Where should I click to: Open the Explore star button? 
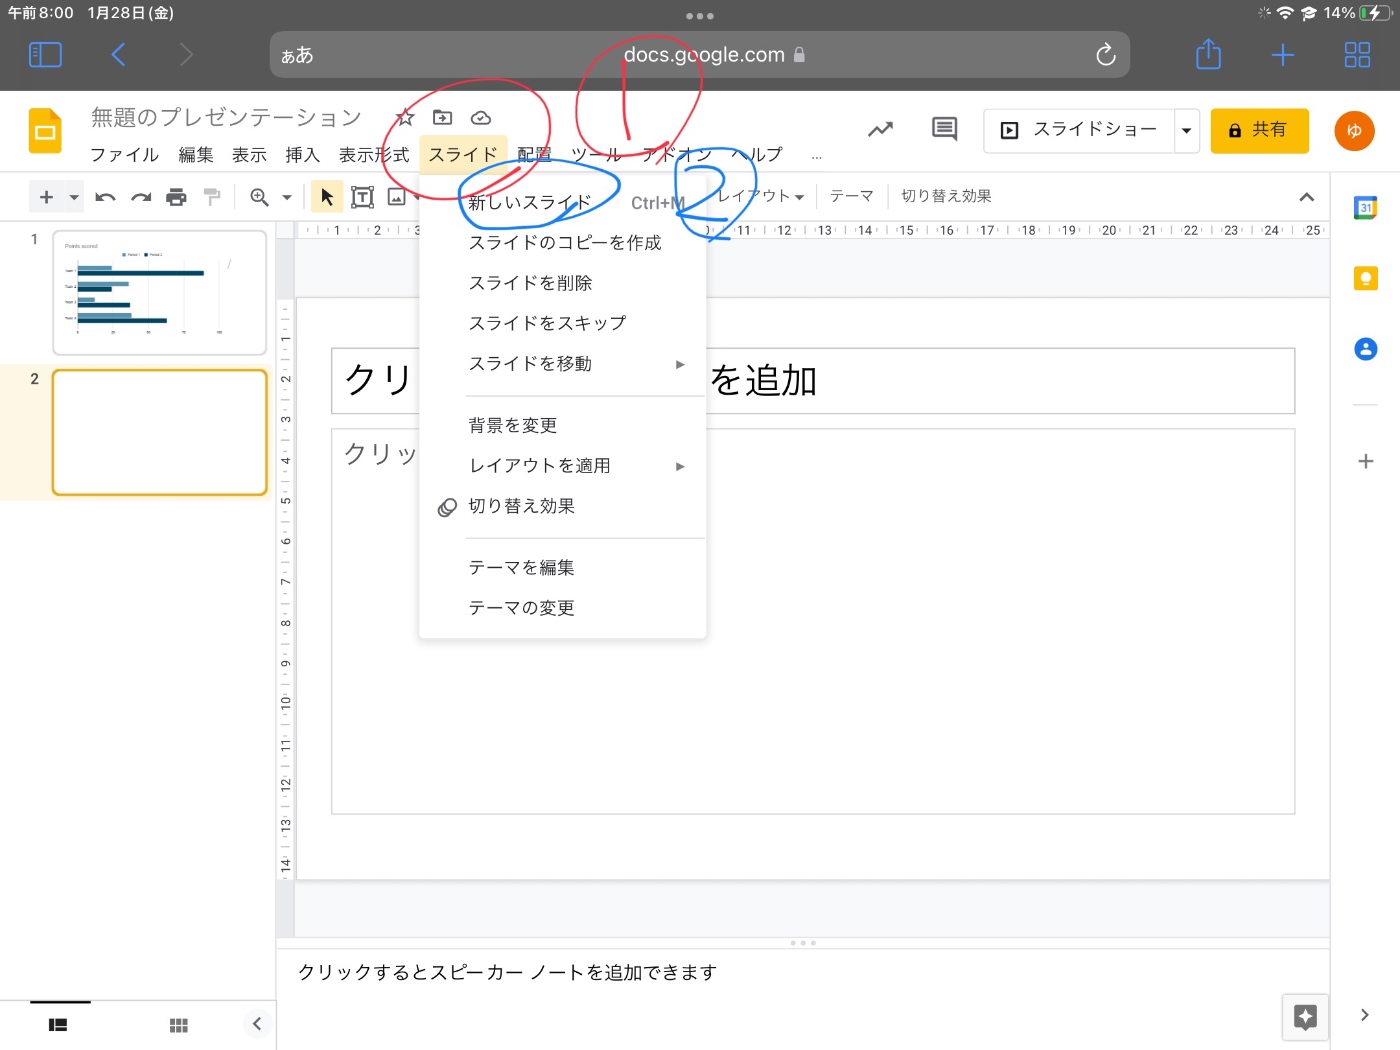click(x=1305, y=1017)
